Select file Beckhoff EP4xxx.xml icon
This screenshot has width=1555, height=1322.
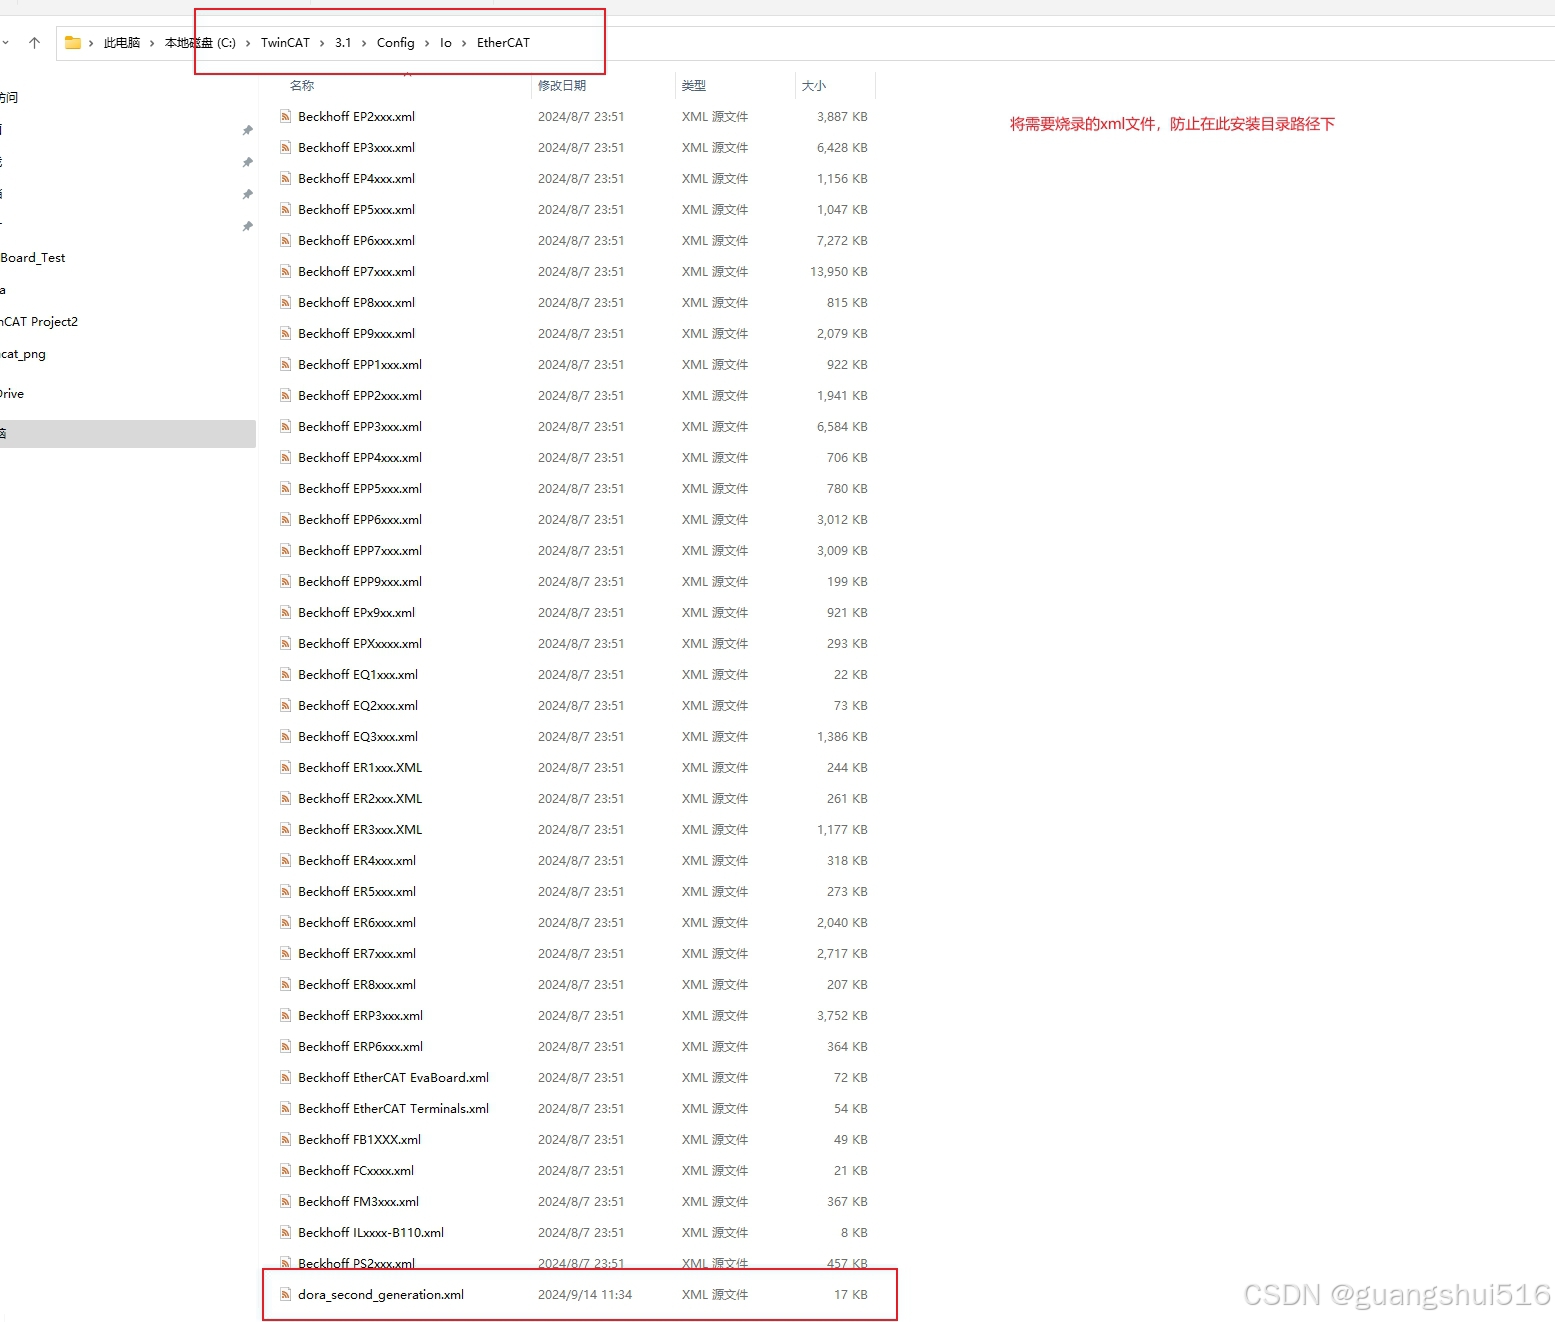coord(286,179)
